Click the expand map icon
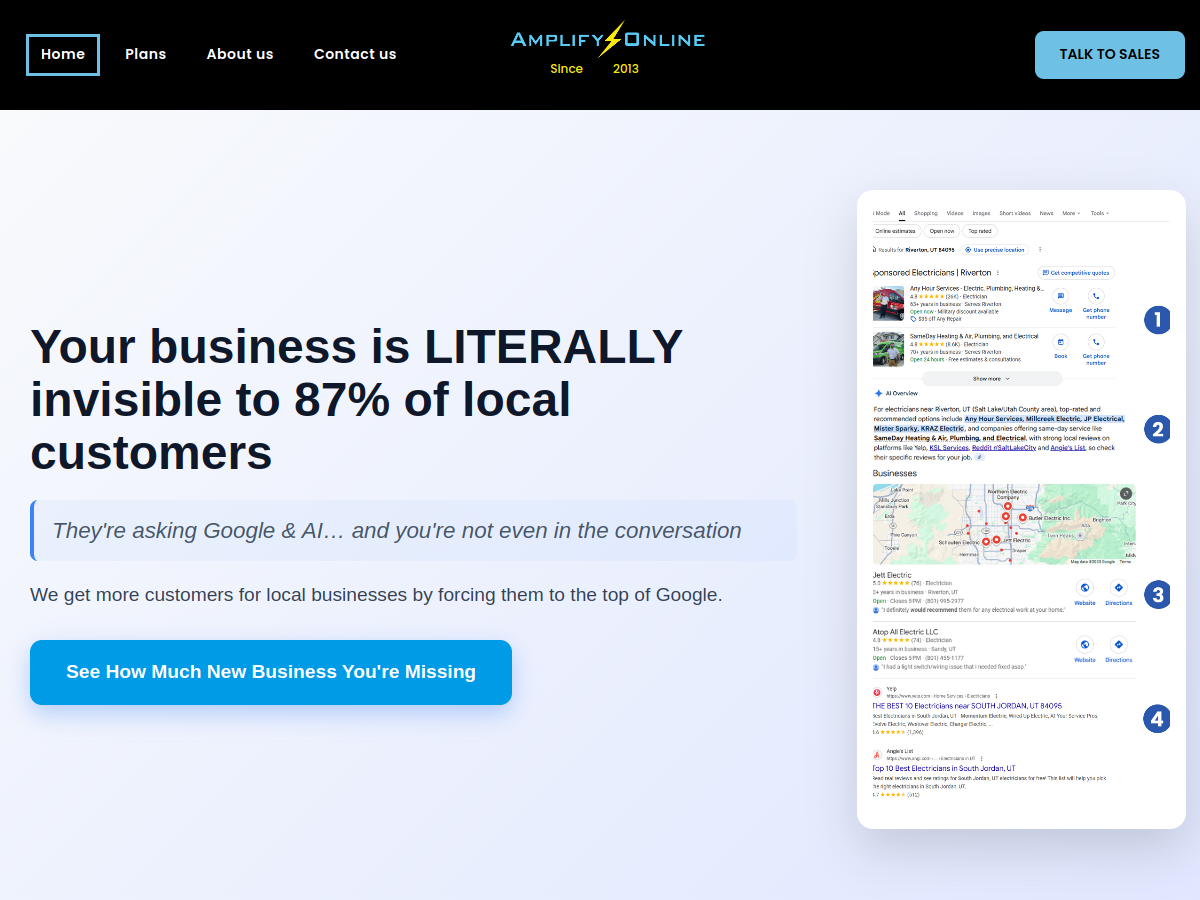The image size is (1200, 900). pos(1126,493)
